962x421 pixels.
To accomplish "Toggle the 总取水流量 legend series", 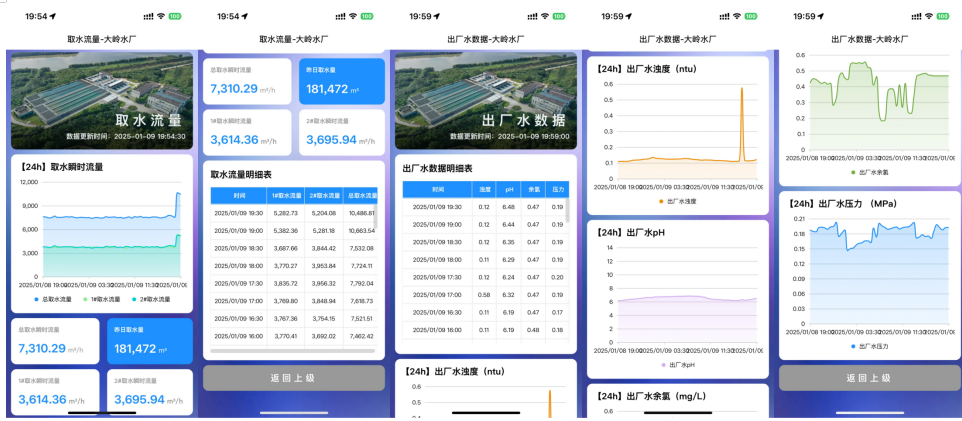I will pyautogui.click(x=53, y=299).
